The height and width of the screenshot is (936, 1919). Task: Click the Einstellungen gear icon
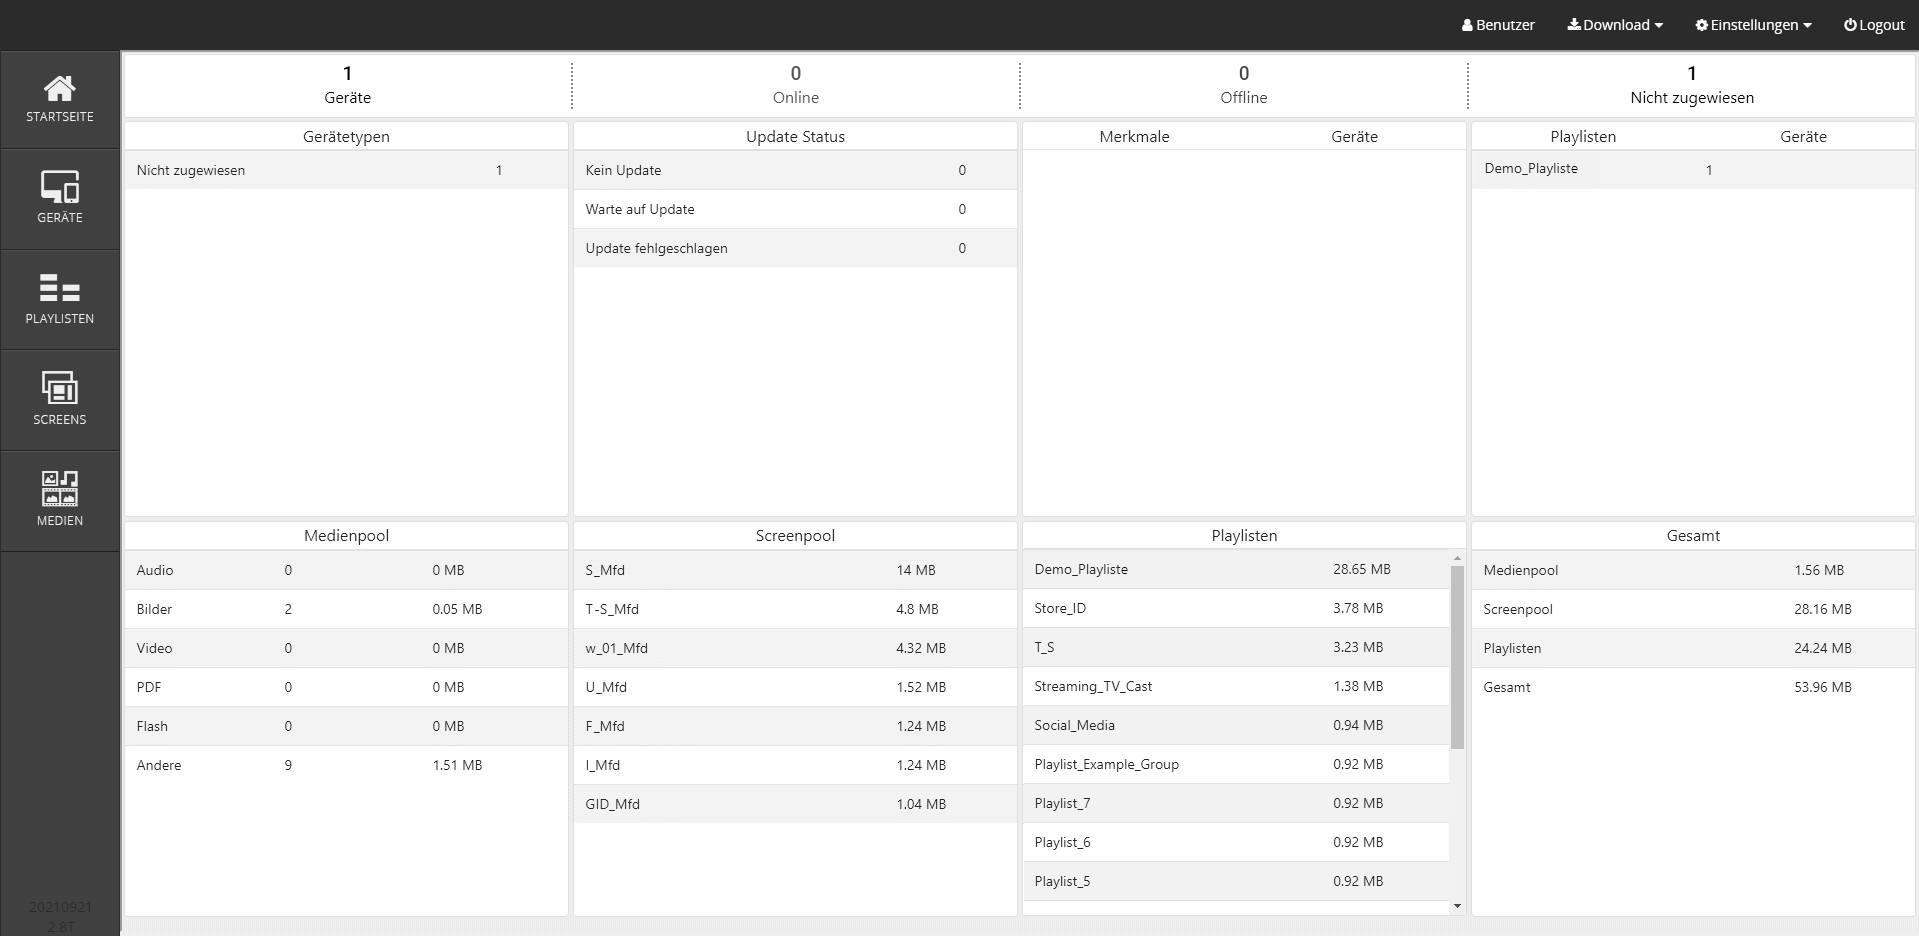(1701, 25)
